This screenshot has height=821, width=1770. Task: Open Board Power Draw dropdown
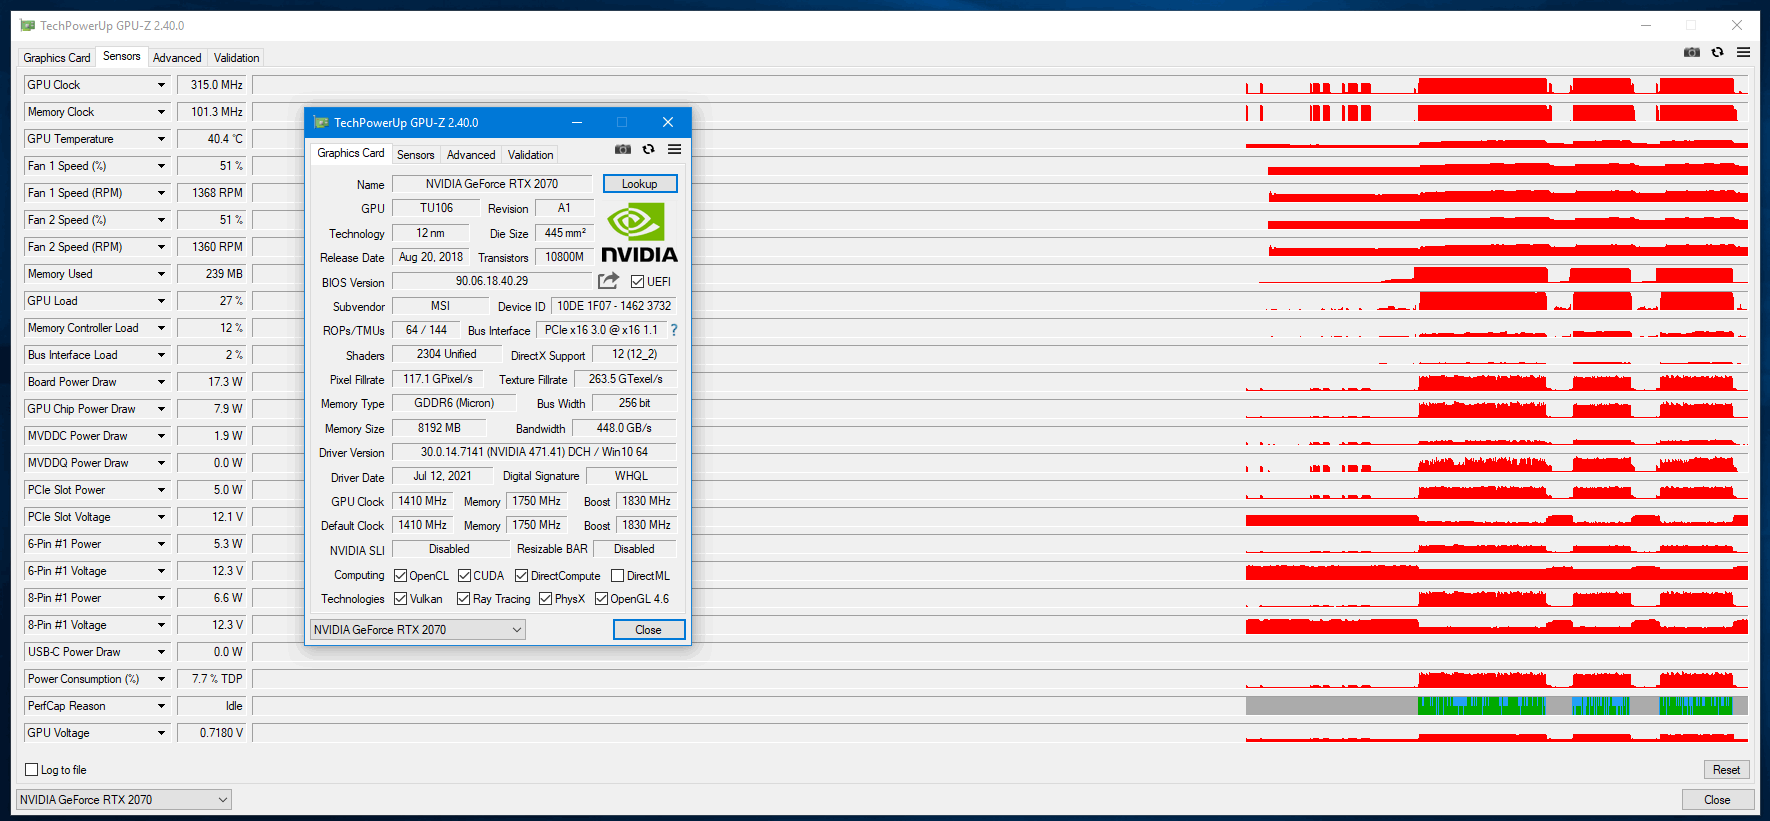point(161,382)
